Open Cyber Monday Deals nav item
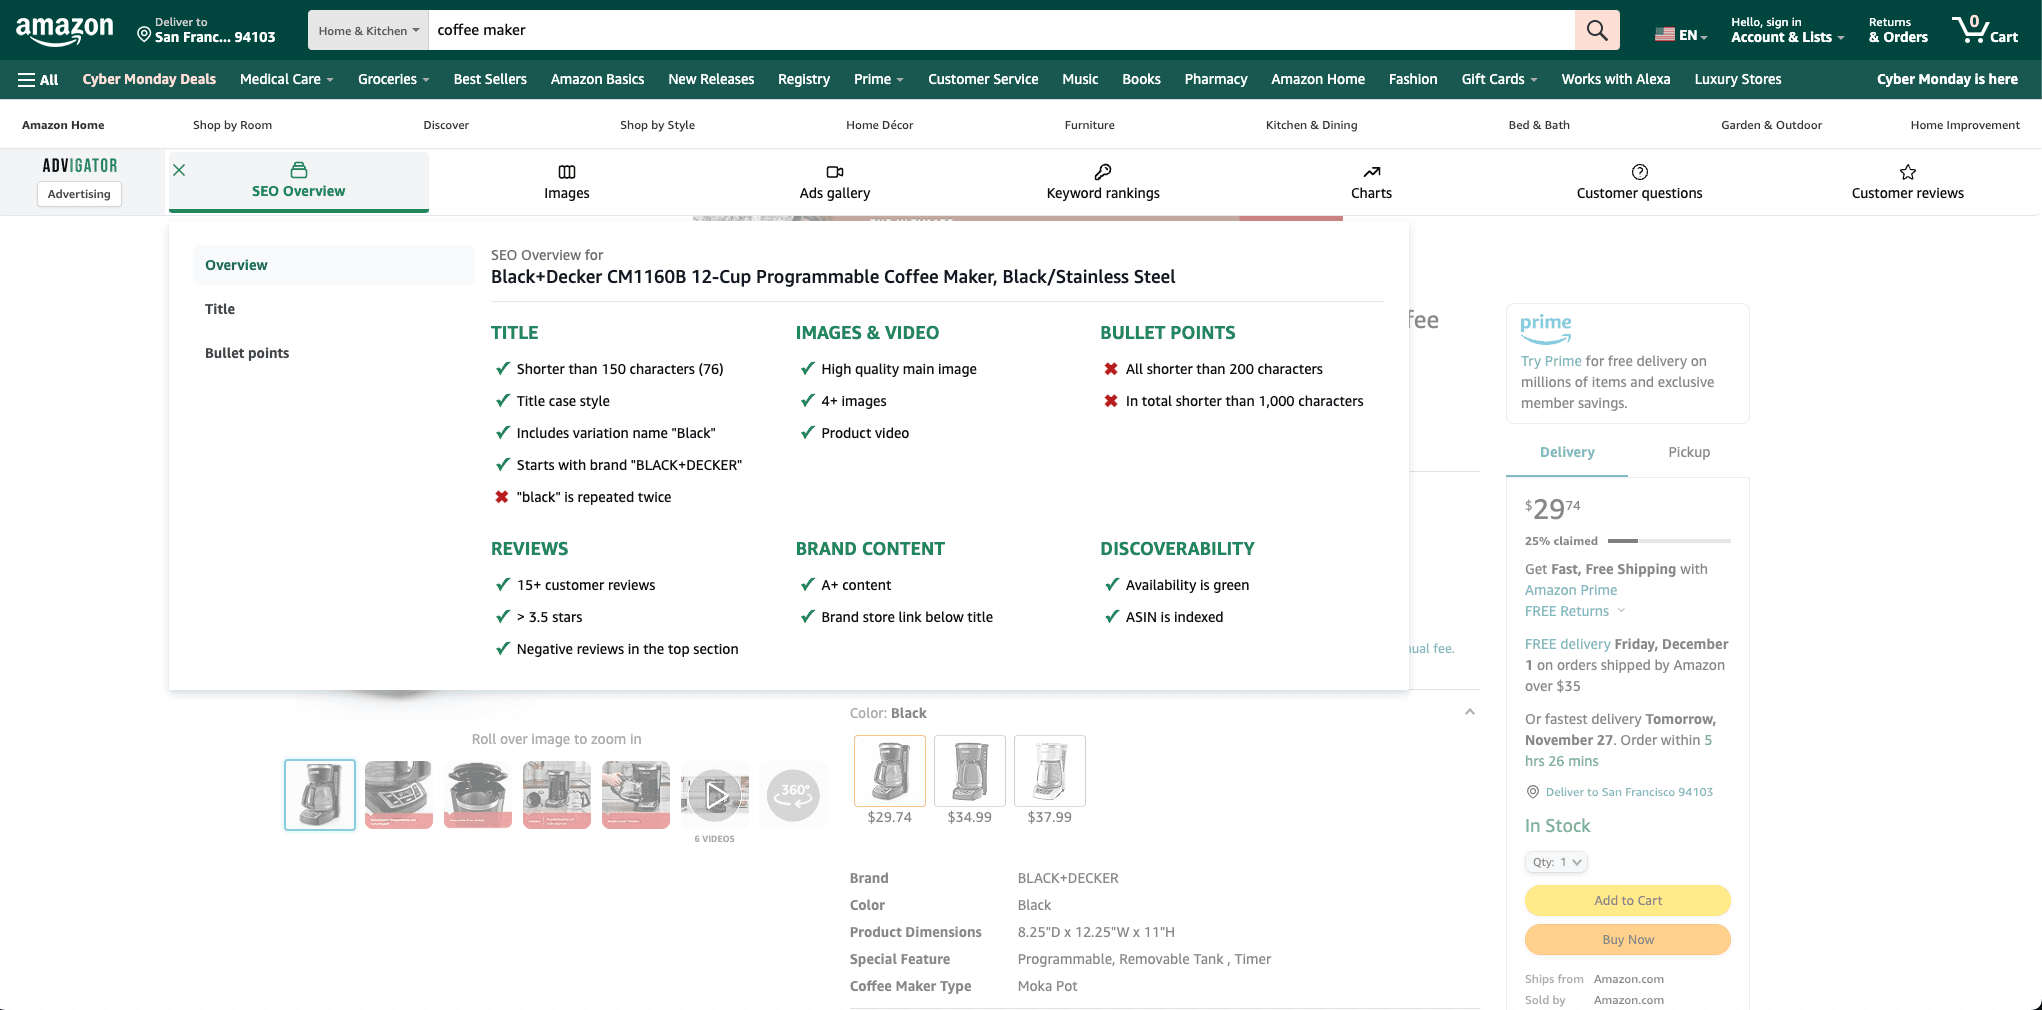This screenshot has width=2042, height=1010. (149, 79)
